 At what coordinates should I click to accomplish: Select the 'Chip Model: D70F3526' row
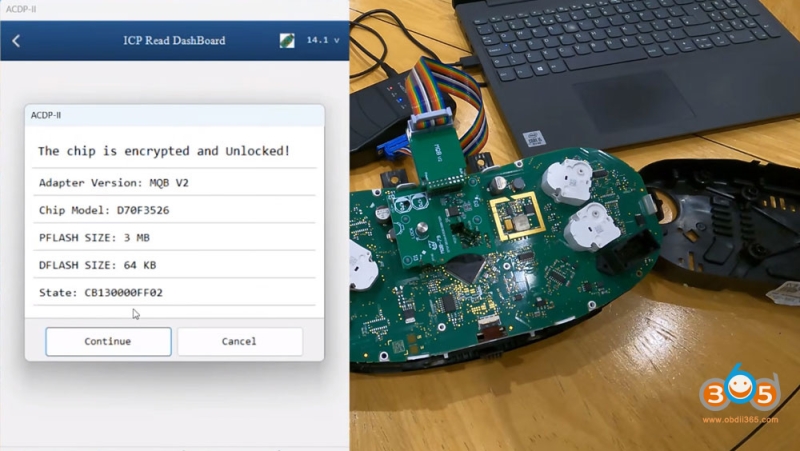(174, 210)
